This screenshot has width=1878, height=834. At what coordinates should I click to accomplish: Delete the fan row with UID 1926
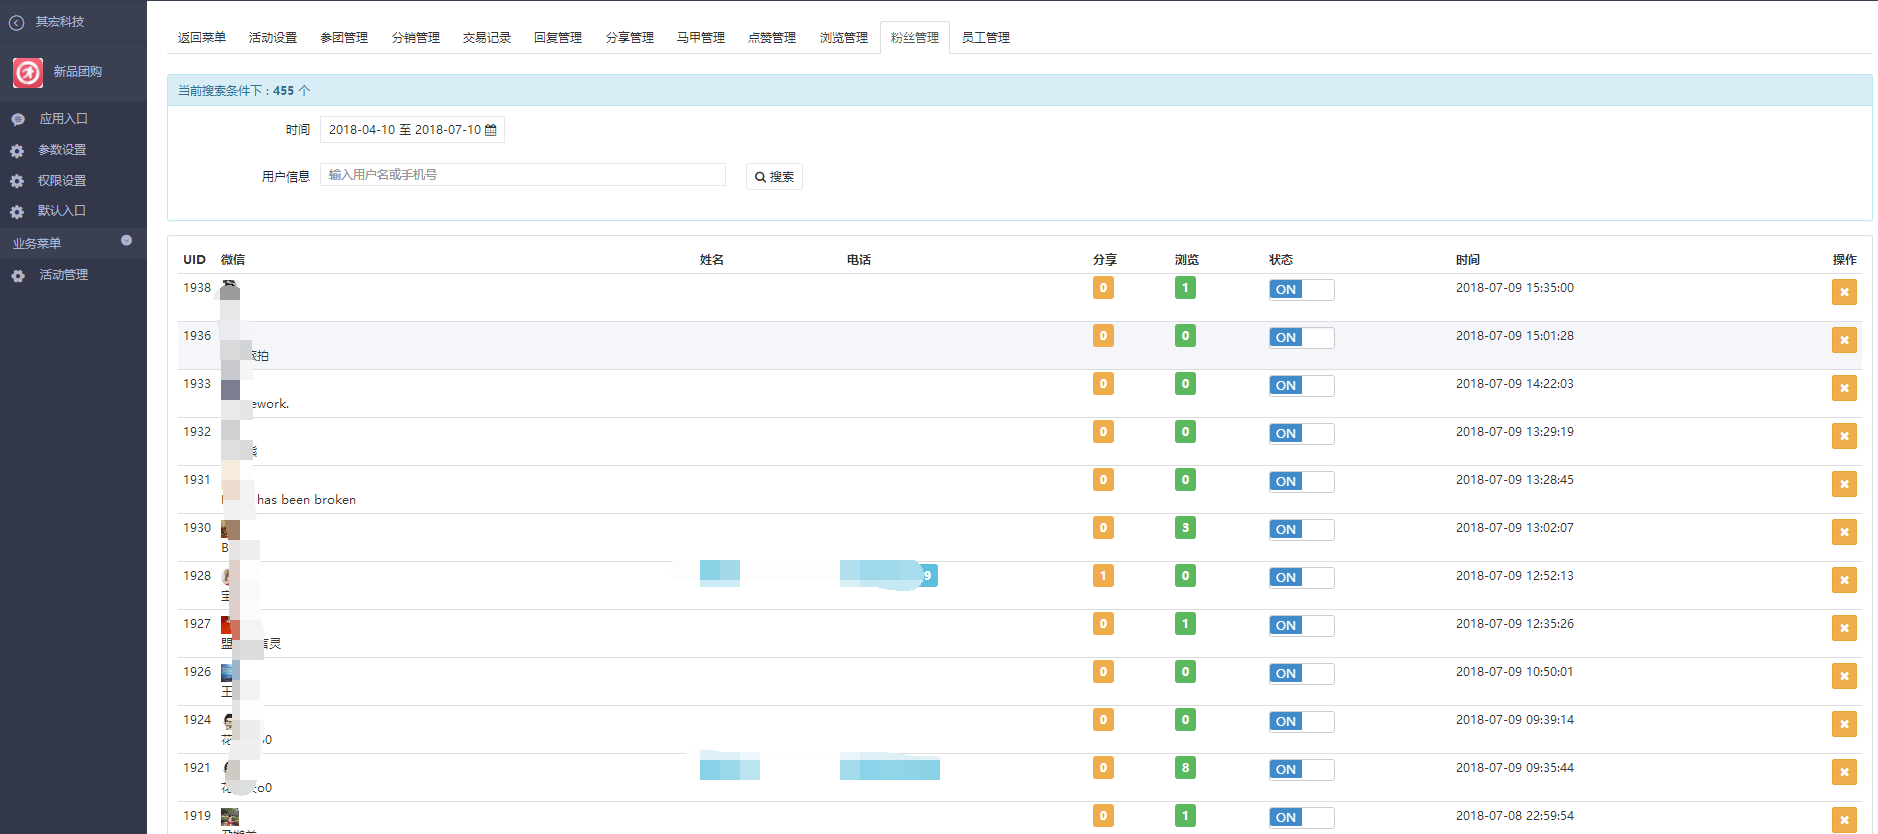1844,676
